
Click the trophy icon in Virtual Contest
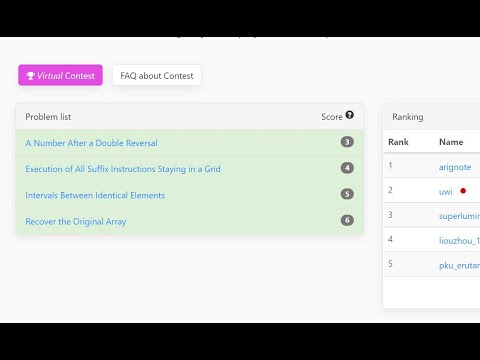point(30,76)
